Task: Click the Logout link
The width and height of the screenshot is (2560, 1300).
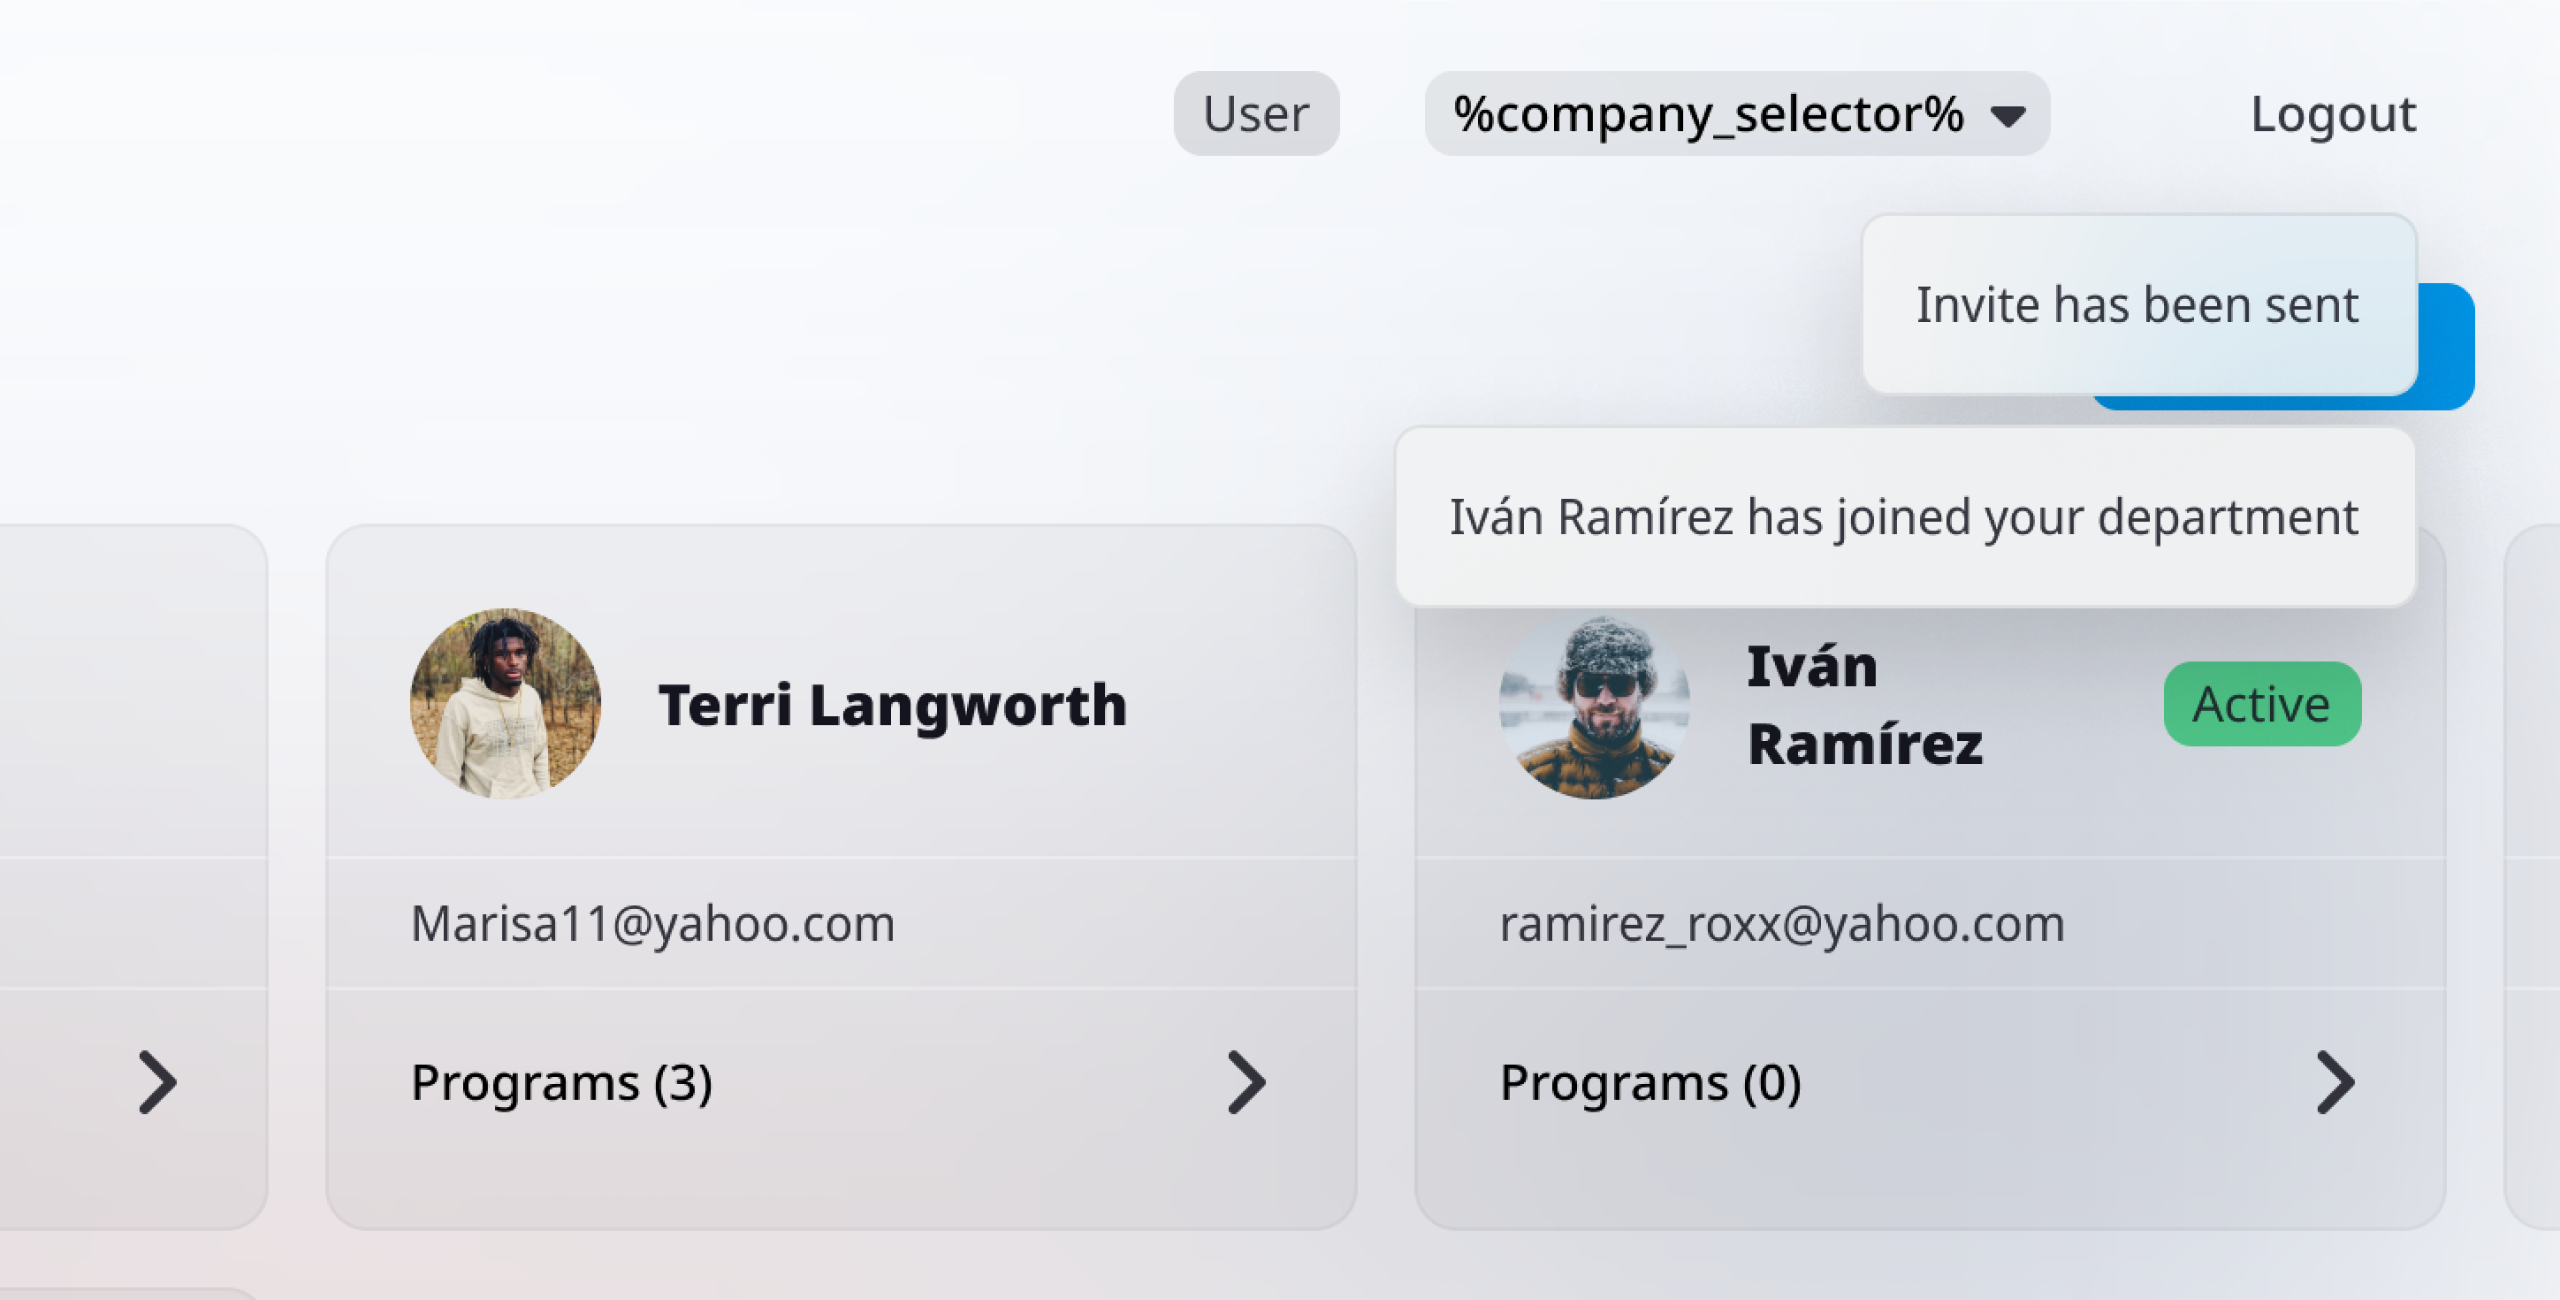Action: pyautogui.click(x=2332, y=113)
